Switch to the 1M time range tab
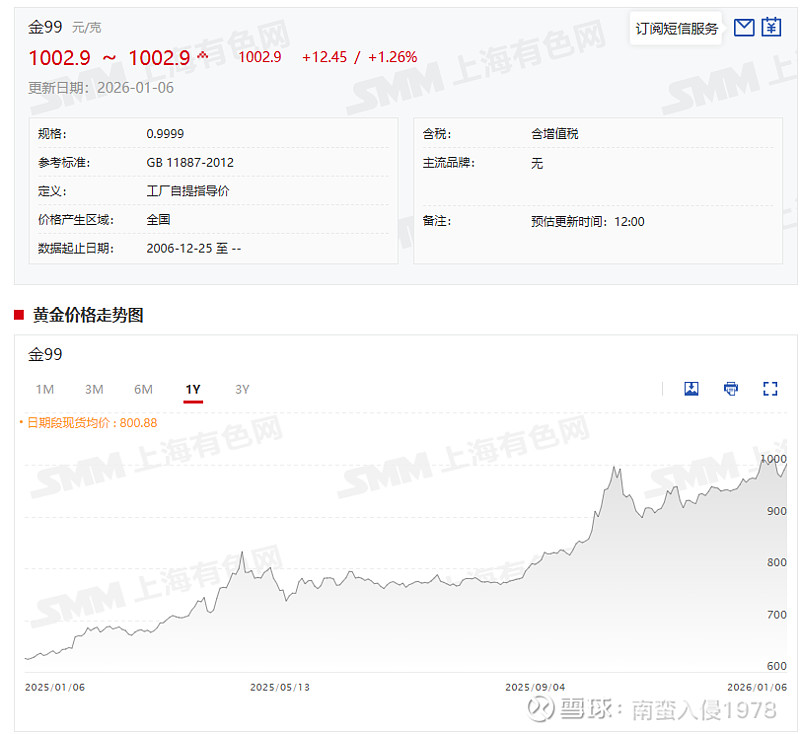The height and width of the screenshot is (734, 800). pos(45,389)
